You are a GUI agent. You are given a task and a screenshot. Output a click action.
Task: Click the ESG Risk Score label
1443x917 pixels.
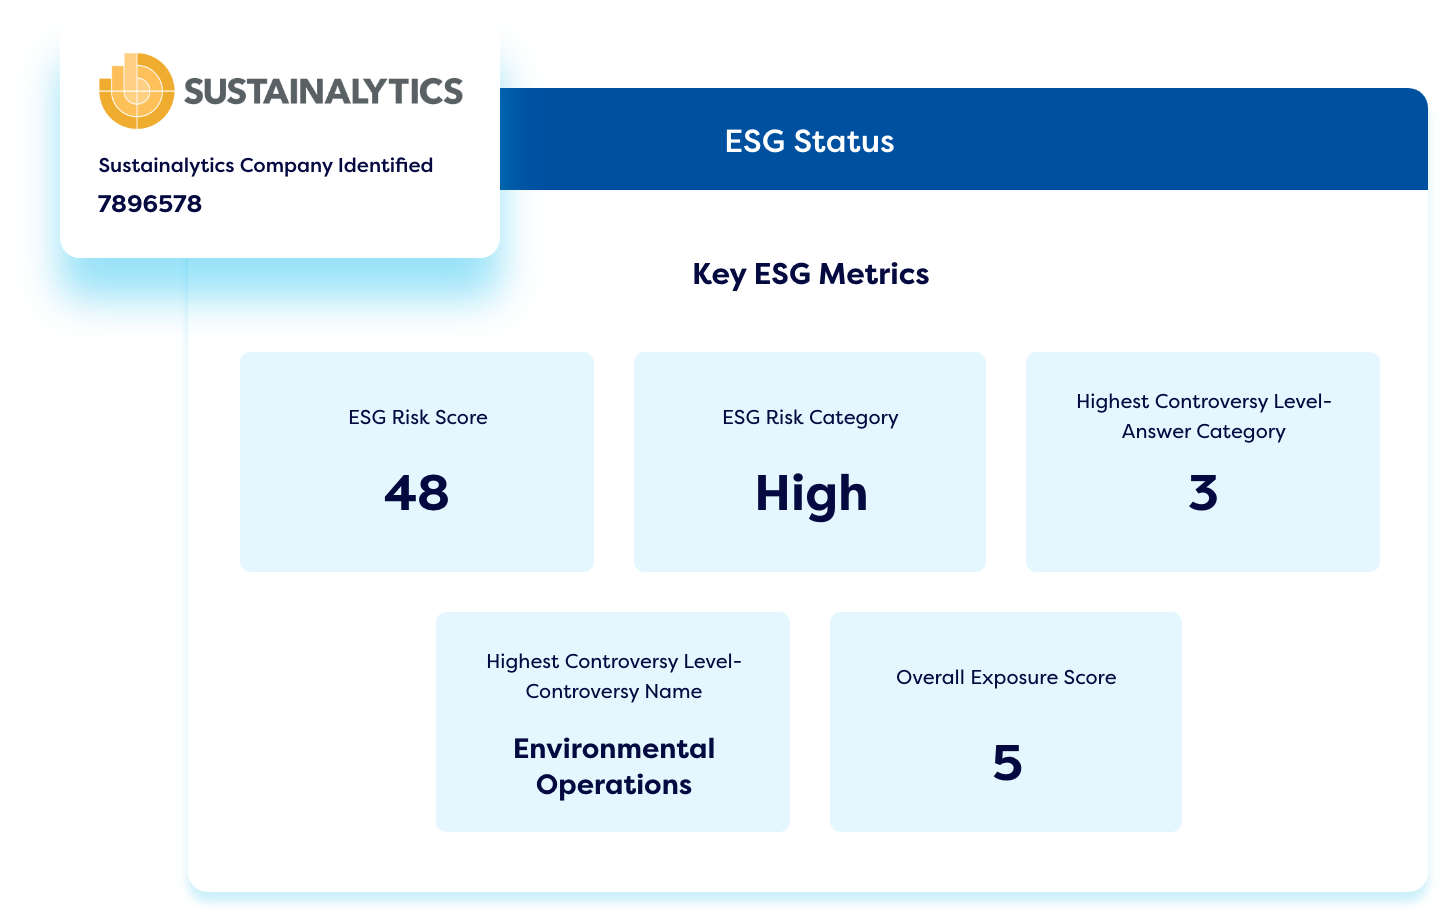418,417
